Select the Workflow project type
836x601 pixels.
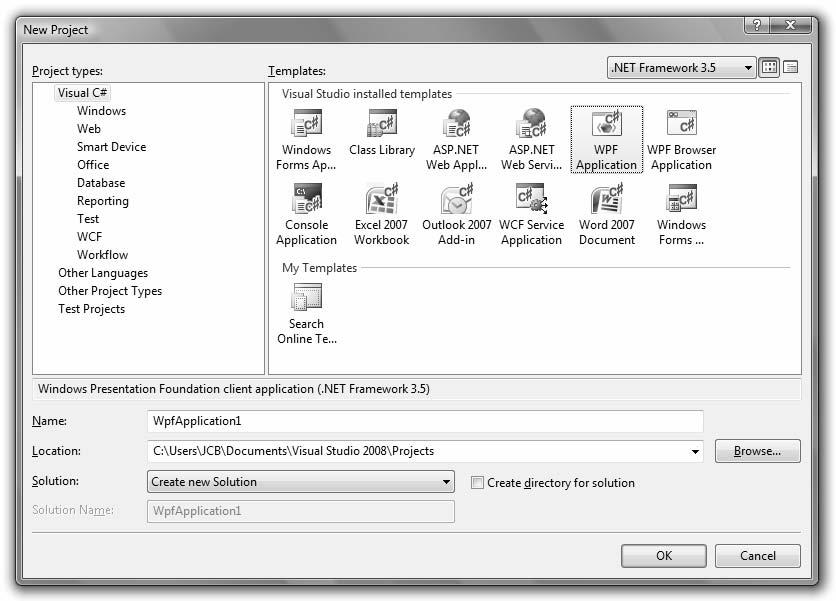coord(102,255)
